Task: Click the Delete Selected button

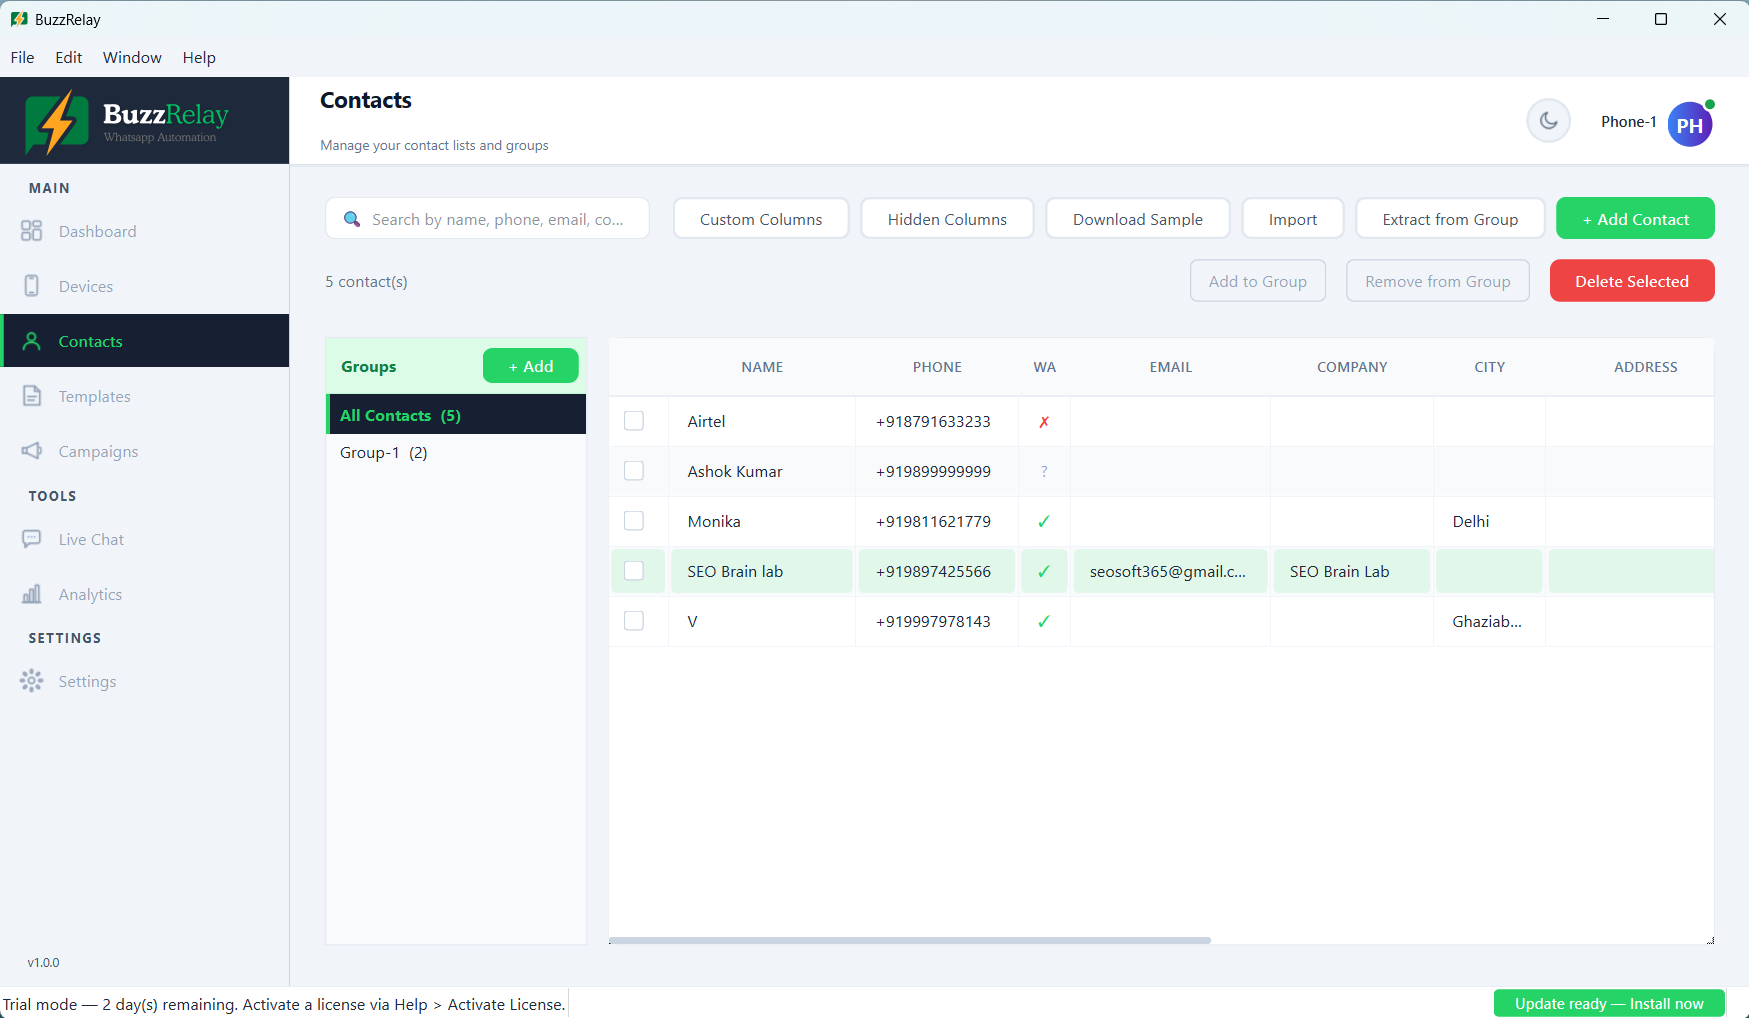Action: (1632, 281)
